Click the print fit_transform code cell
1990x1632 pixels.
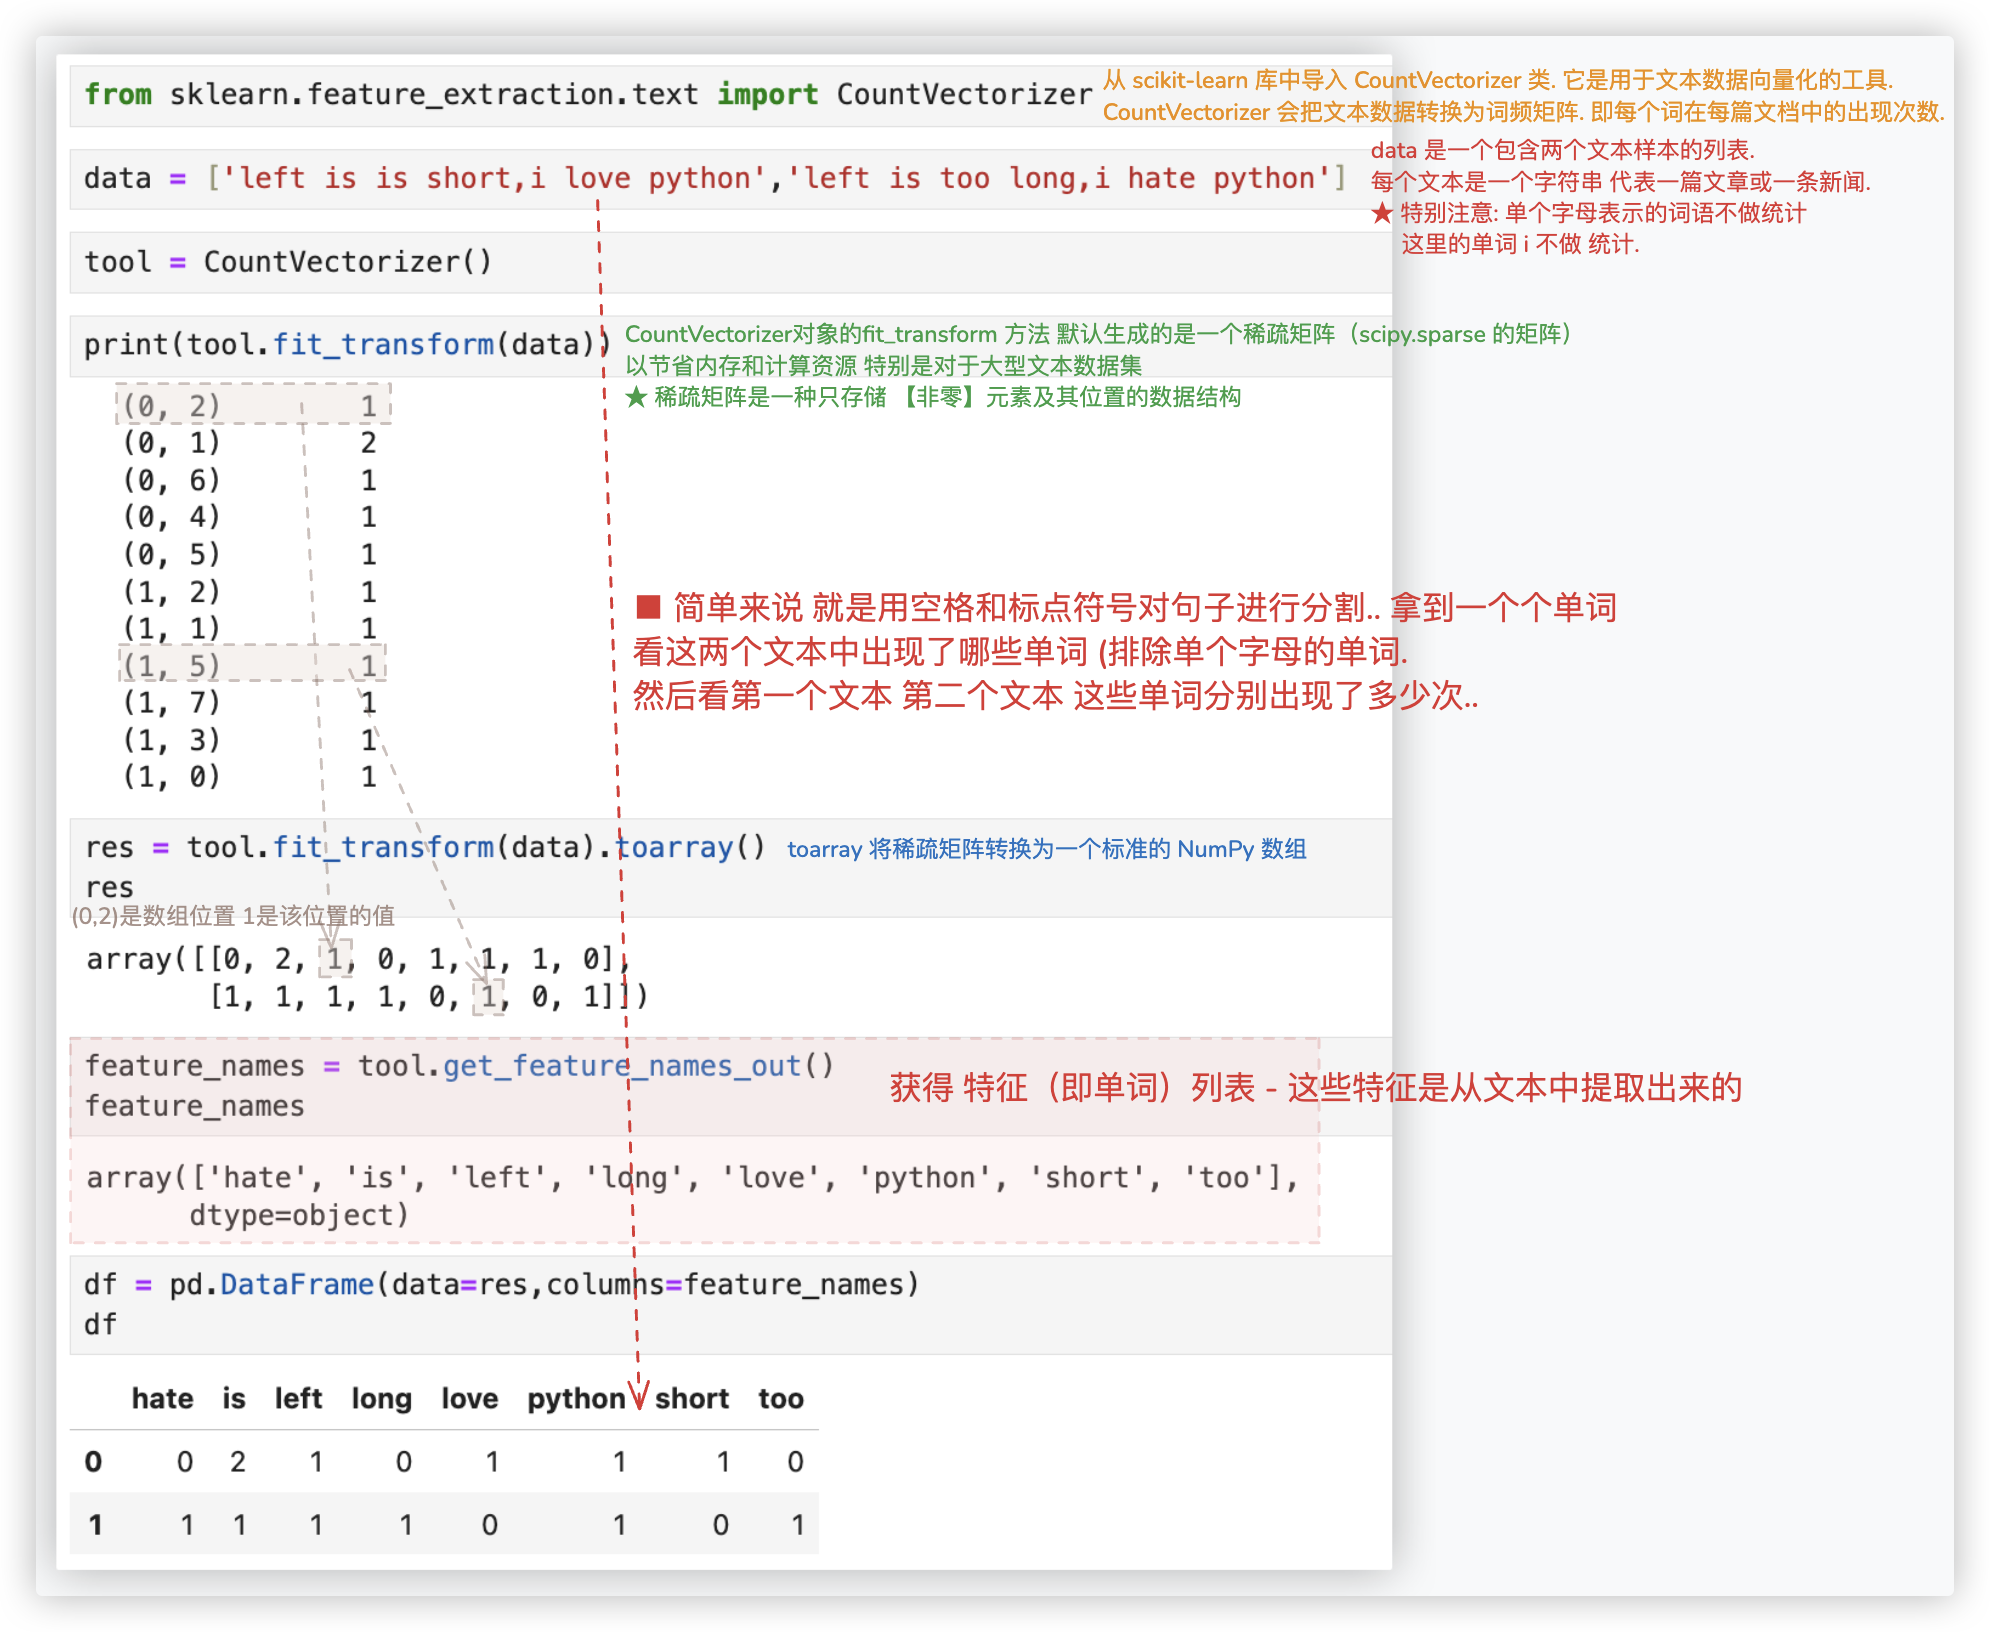pos(345,345)
